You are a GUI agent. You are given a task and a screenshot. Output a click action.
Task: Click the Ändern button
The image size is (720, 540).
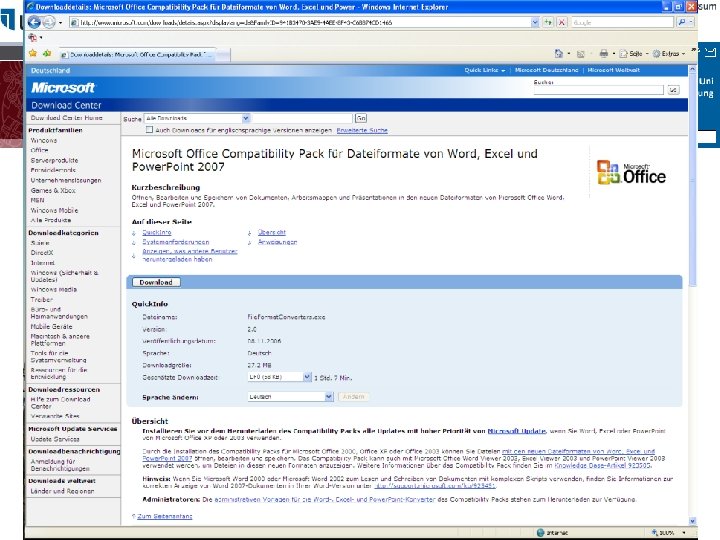click(354, 397)
